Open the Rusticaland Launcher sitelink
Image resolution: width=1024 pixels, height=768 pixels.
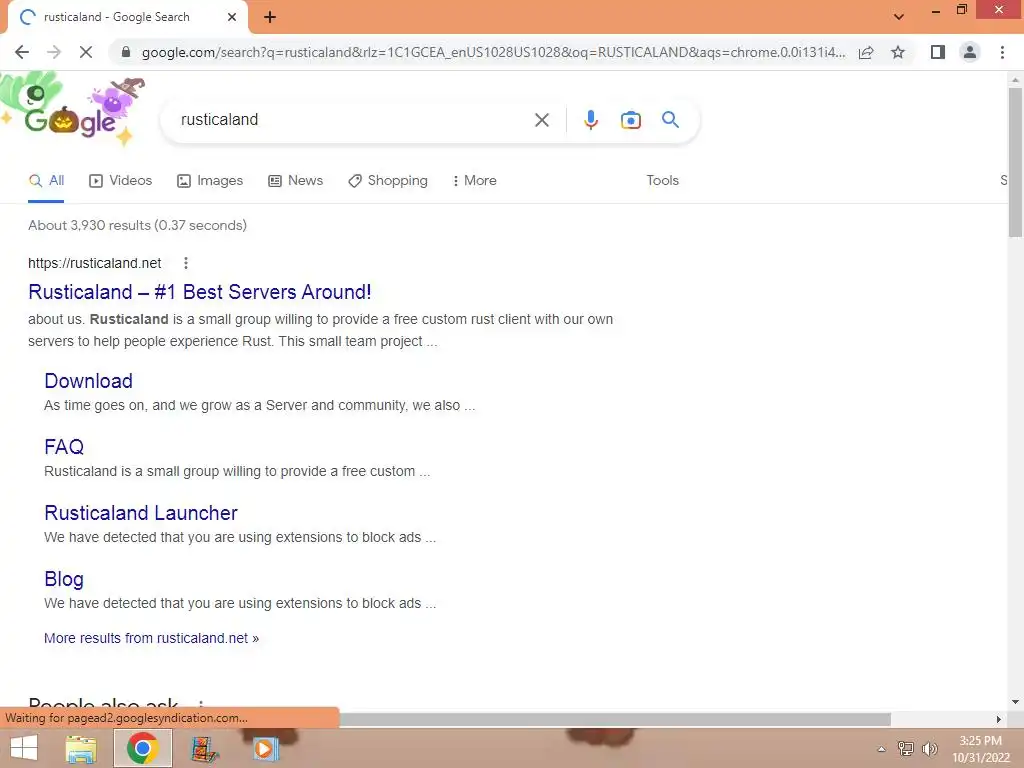141,513
